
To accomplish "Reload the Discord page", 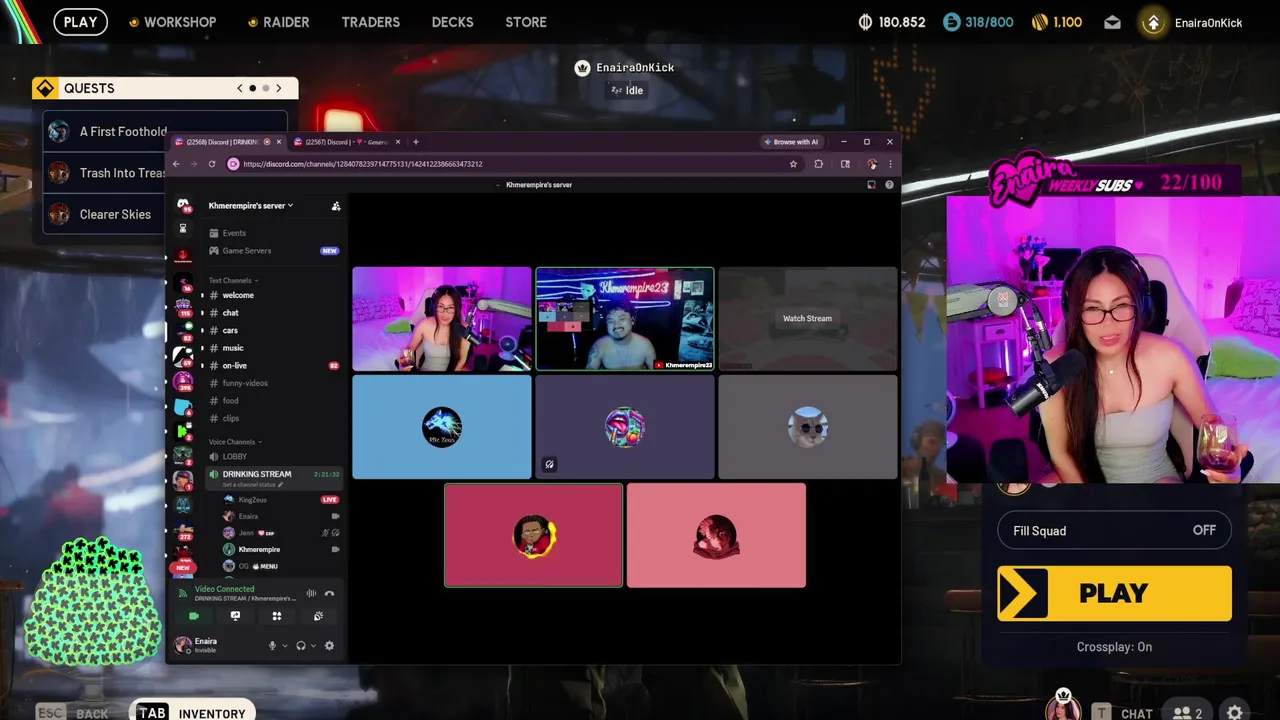I will (212, 164).
